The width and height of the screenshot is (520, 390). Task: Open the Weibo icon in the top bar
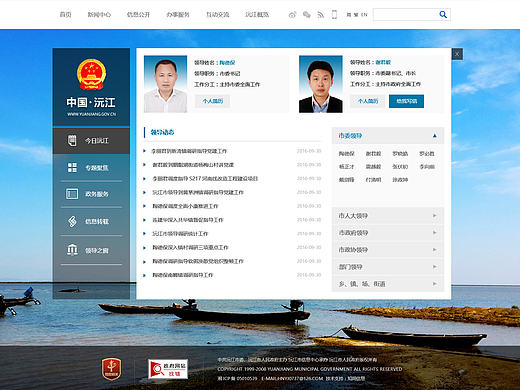292,15
